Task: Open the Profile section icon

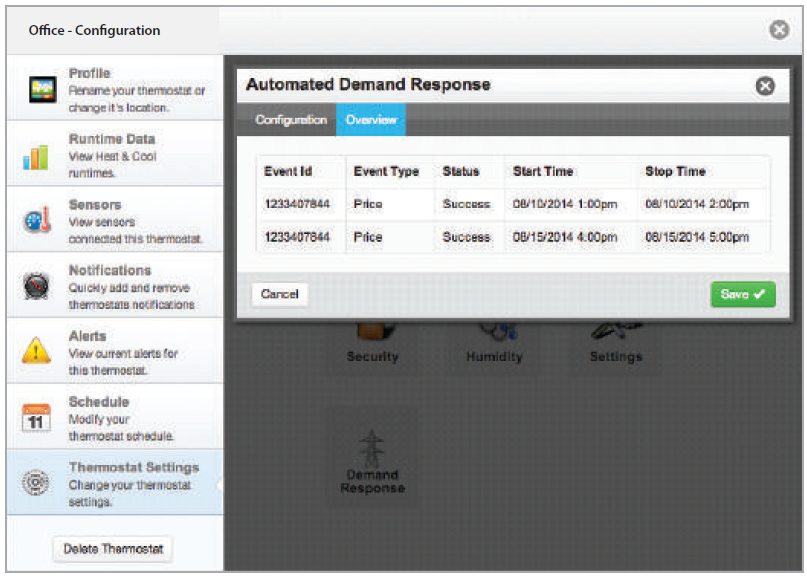Action: [x=42, y=90]
